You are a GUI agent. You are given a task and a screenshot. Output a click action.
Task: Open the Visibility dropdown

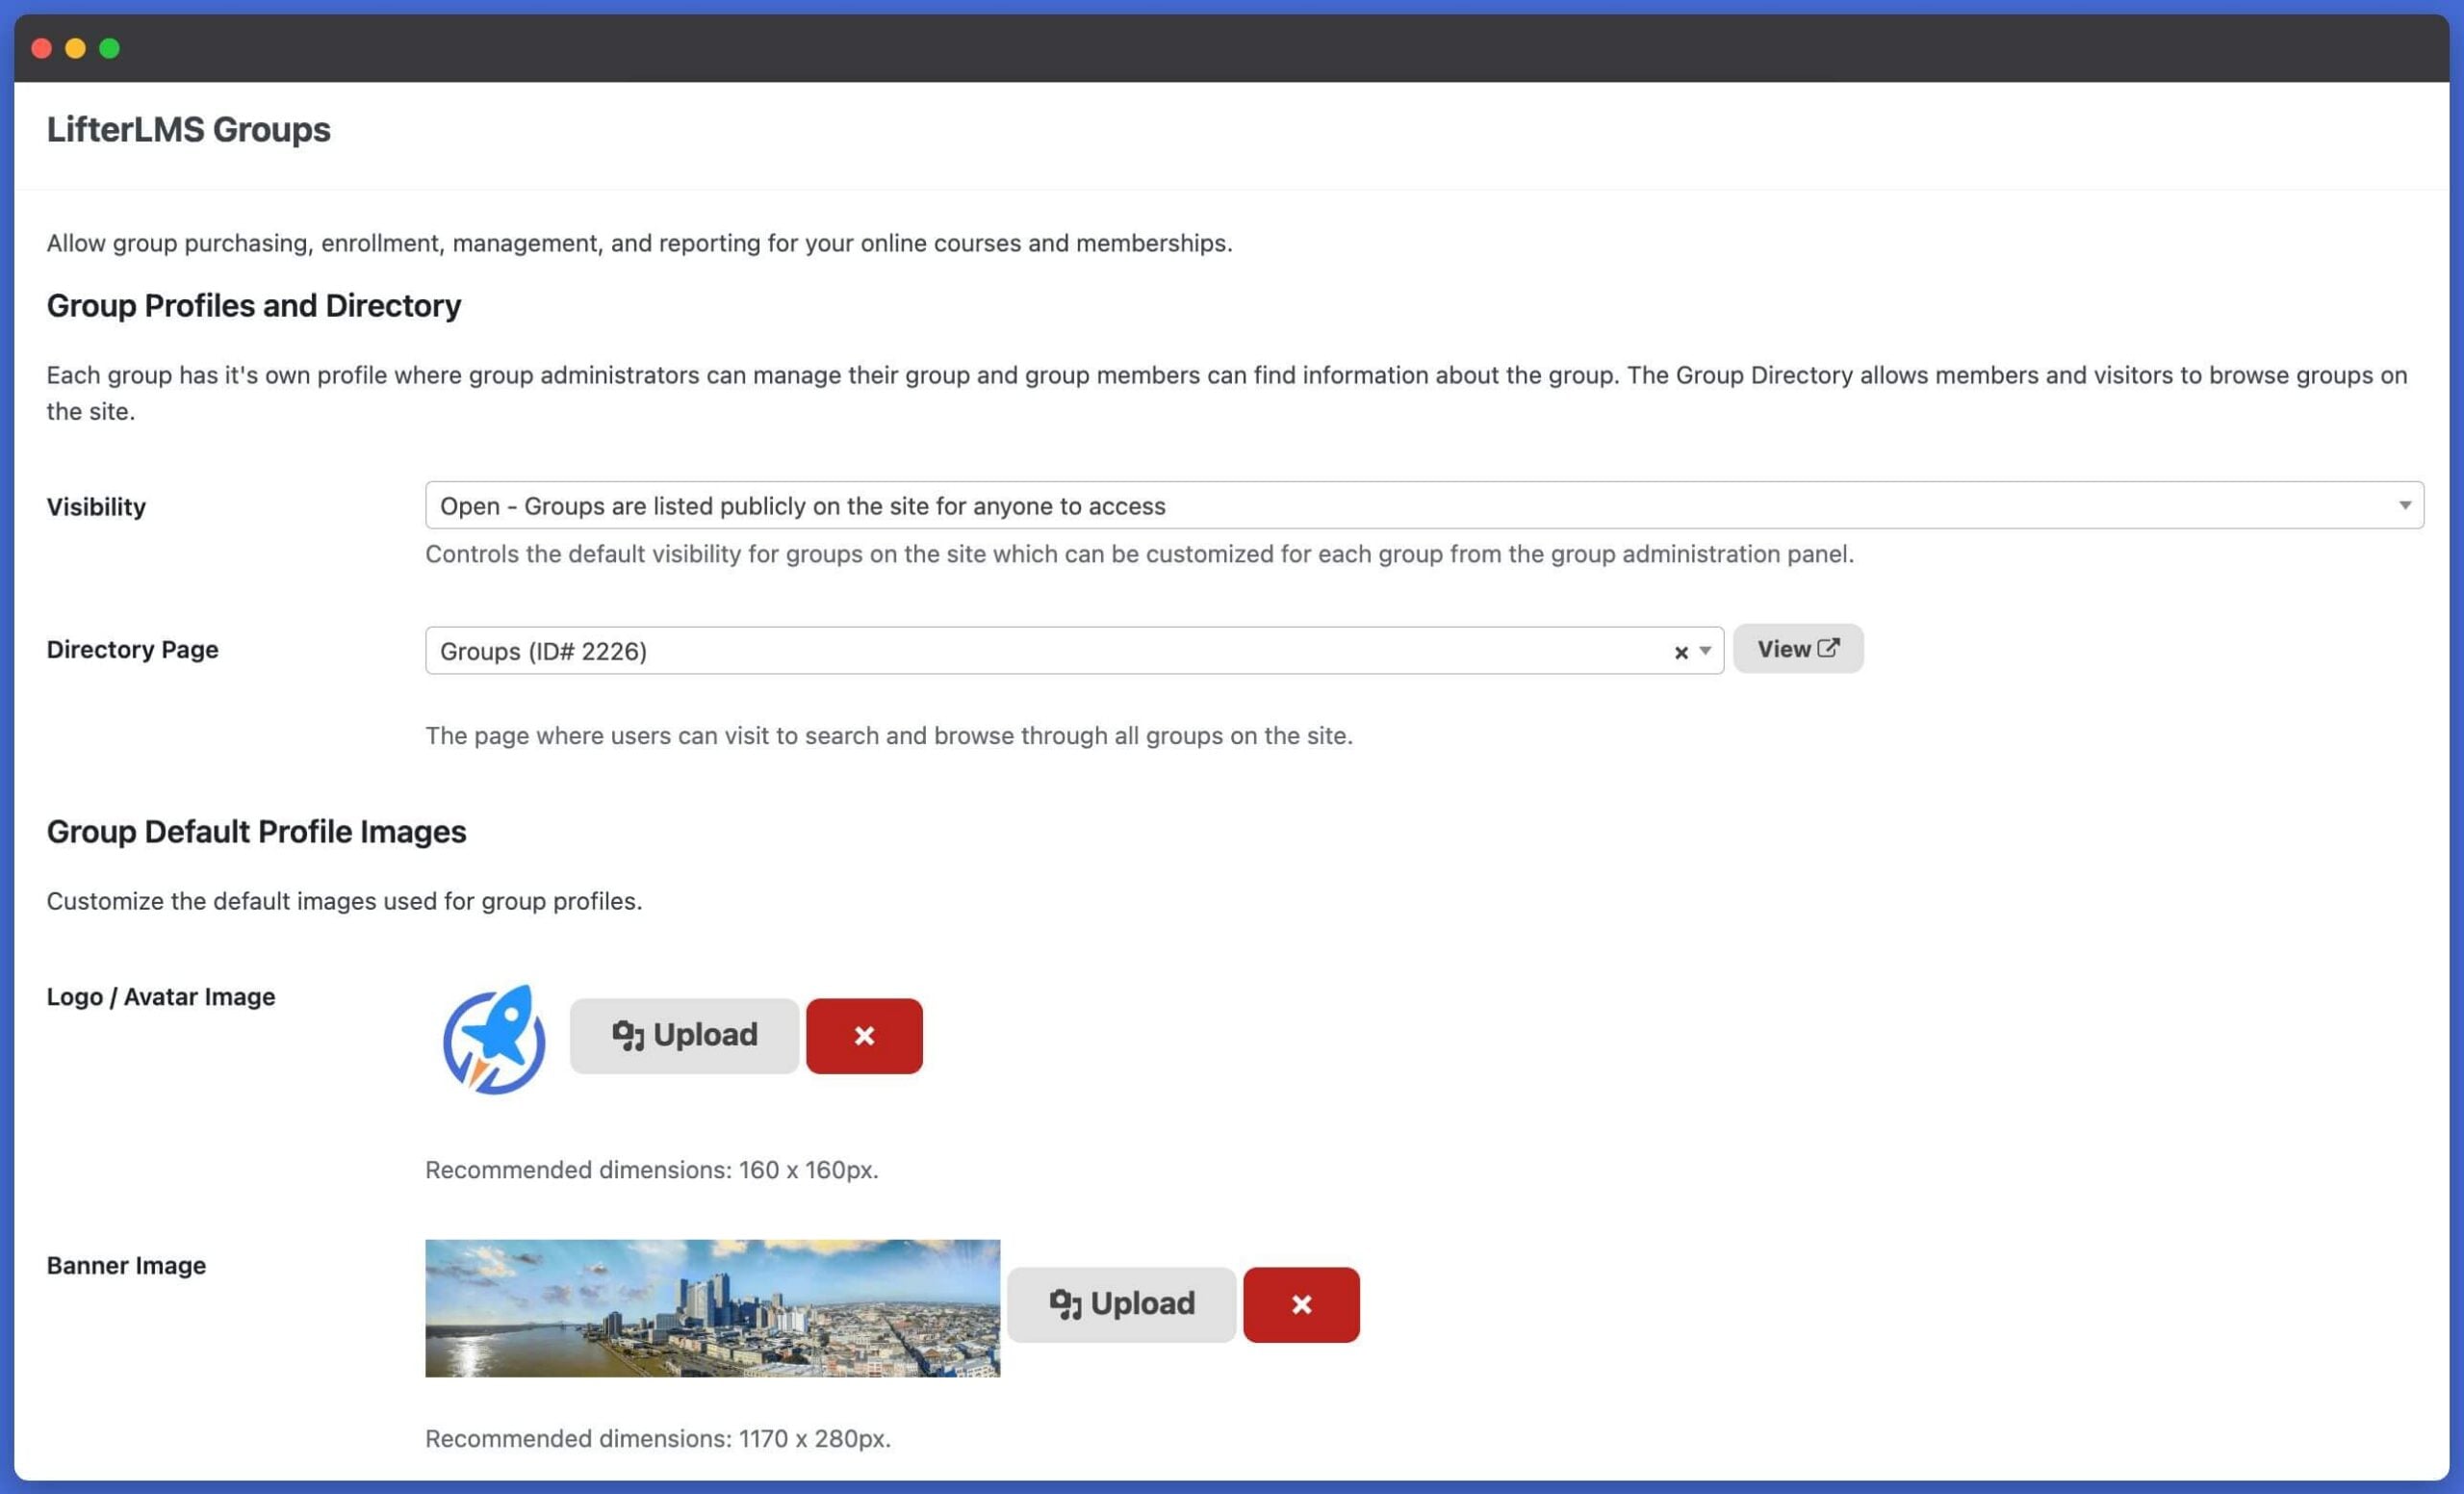[x=1424, y=505]
